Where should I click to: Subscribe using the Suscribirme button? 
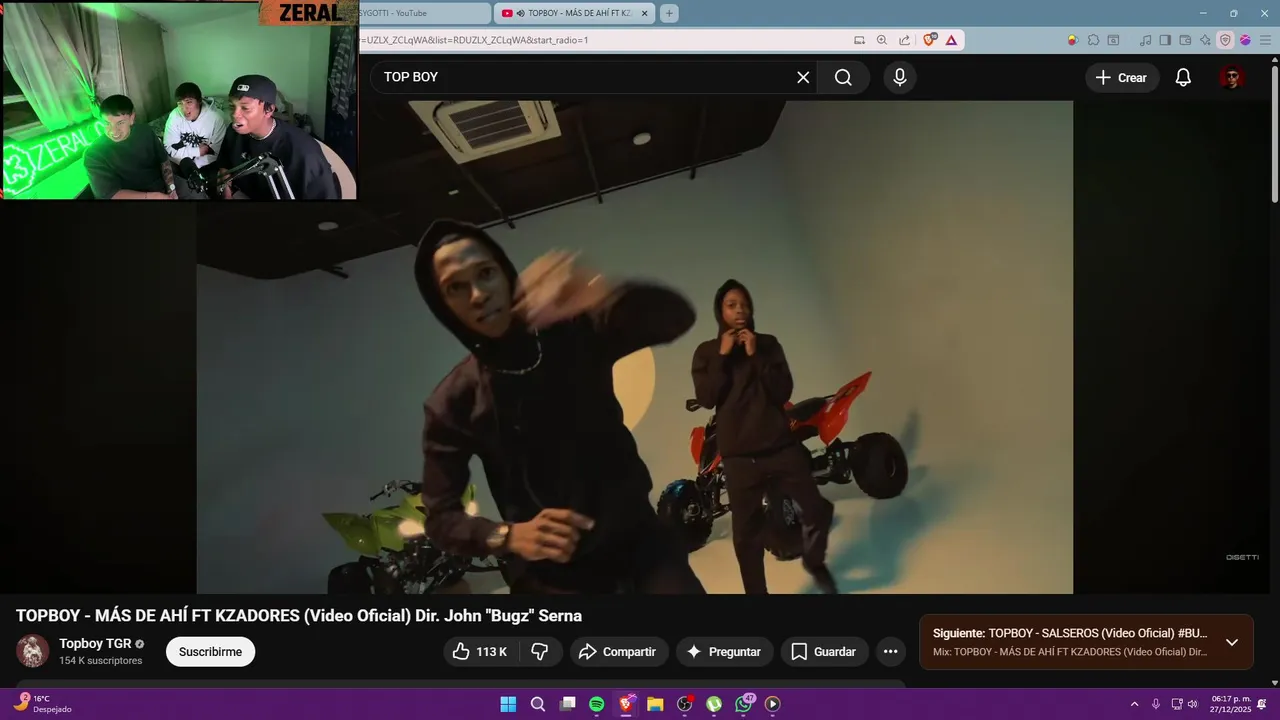click(210, 652)
